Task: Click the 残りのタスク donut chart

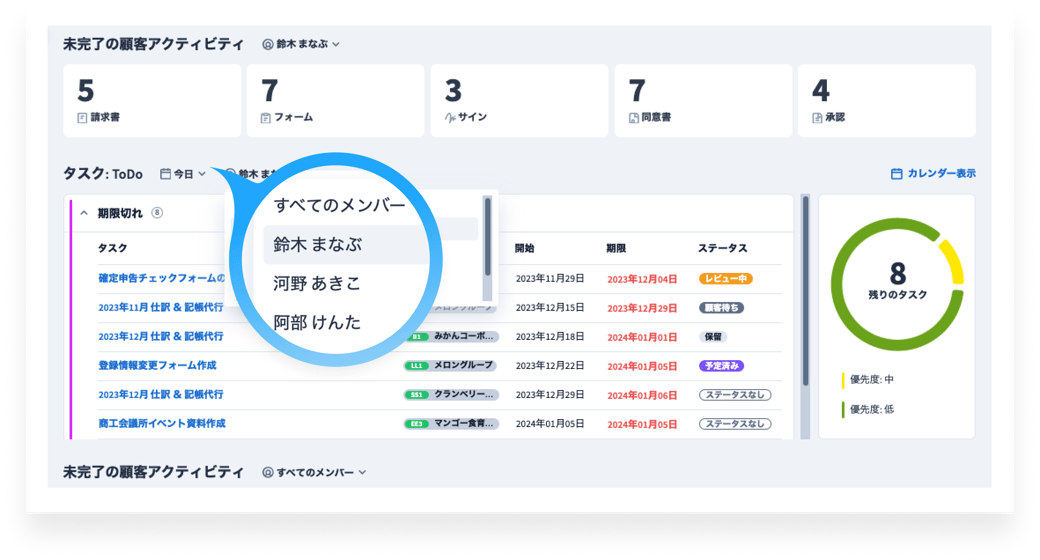Action: [x=897, y=284]
